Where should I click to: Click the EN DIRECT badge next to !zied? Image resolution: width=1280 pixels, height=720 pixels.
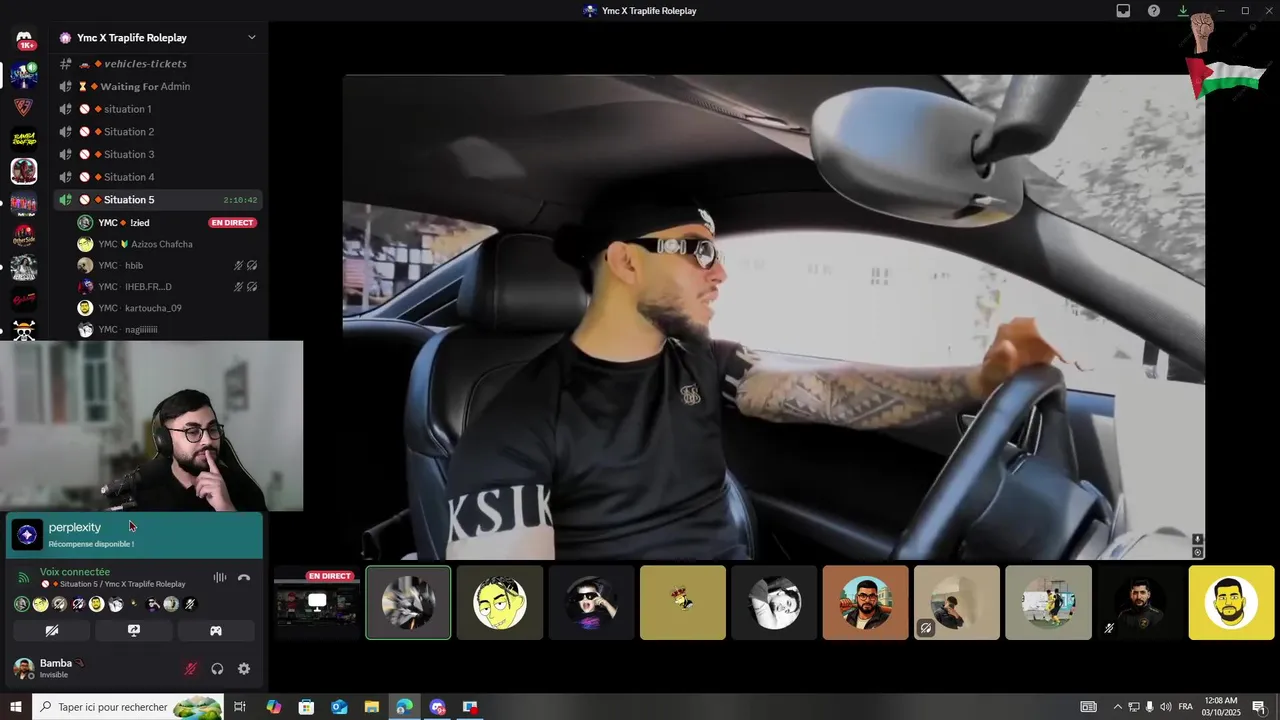click(232, 223)
